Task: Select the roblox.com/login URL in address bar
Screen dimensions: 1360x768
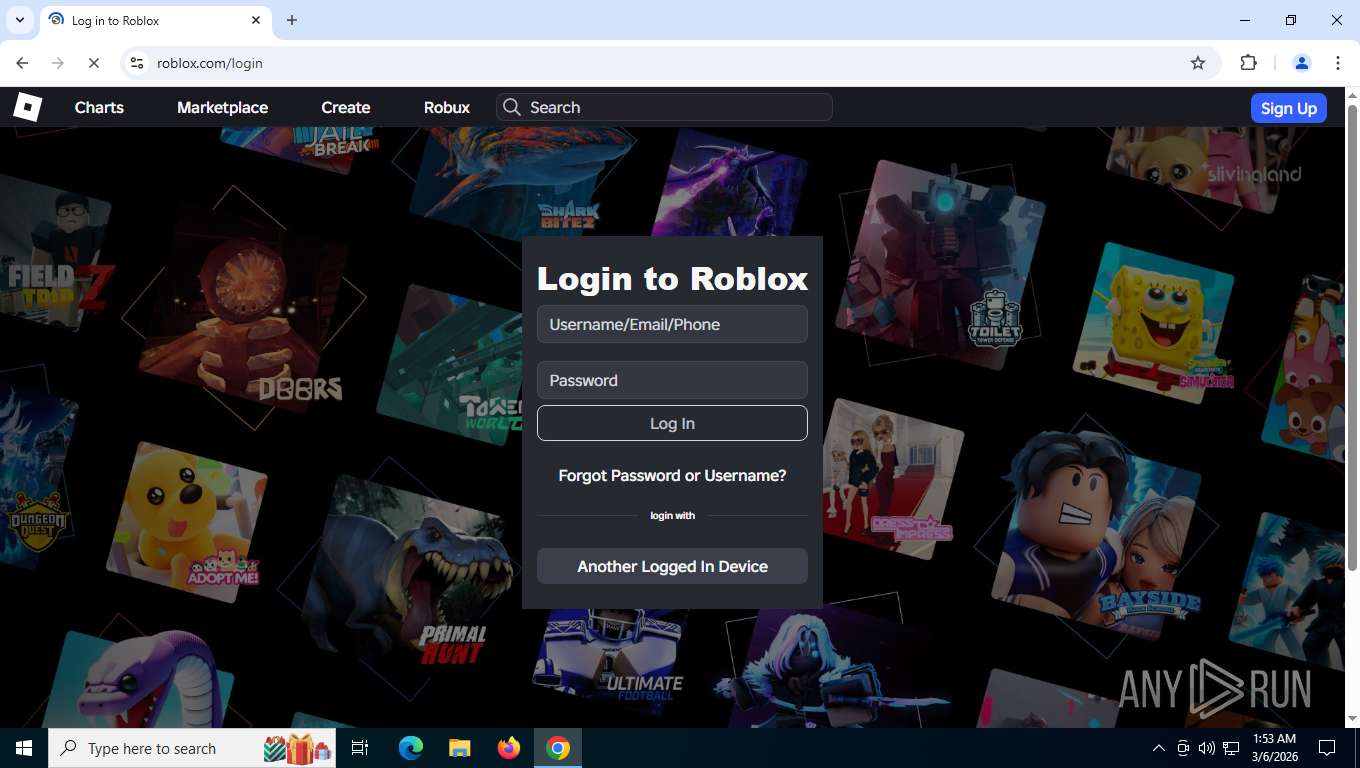Action: [210, 63]
